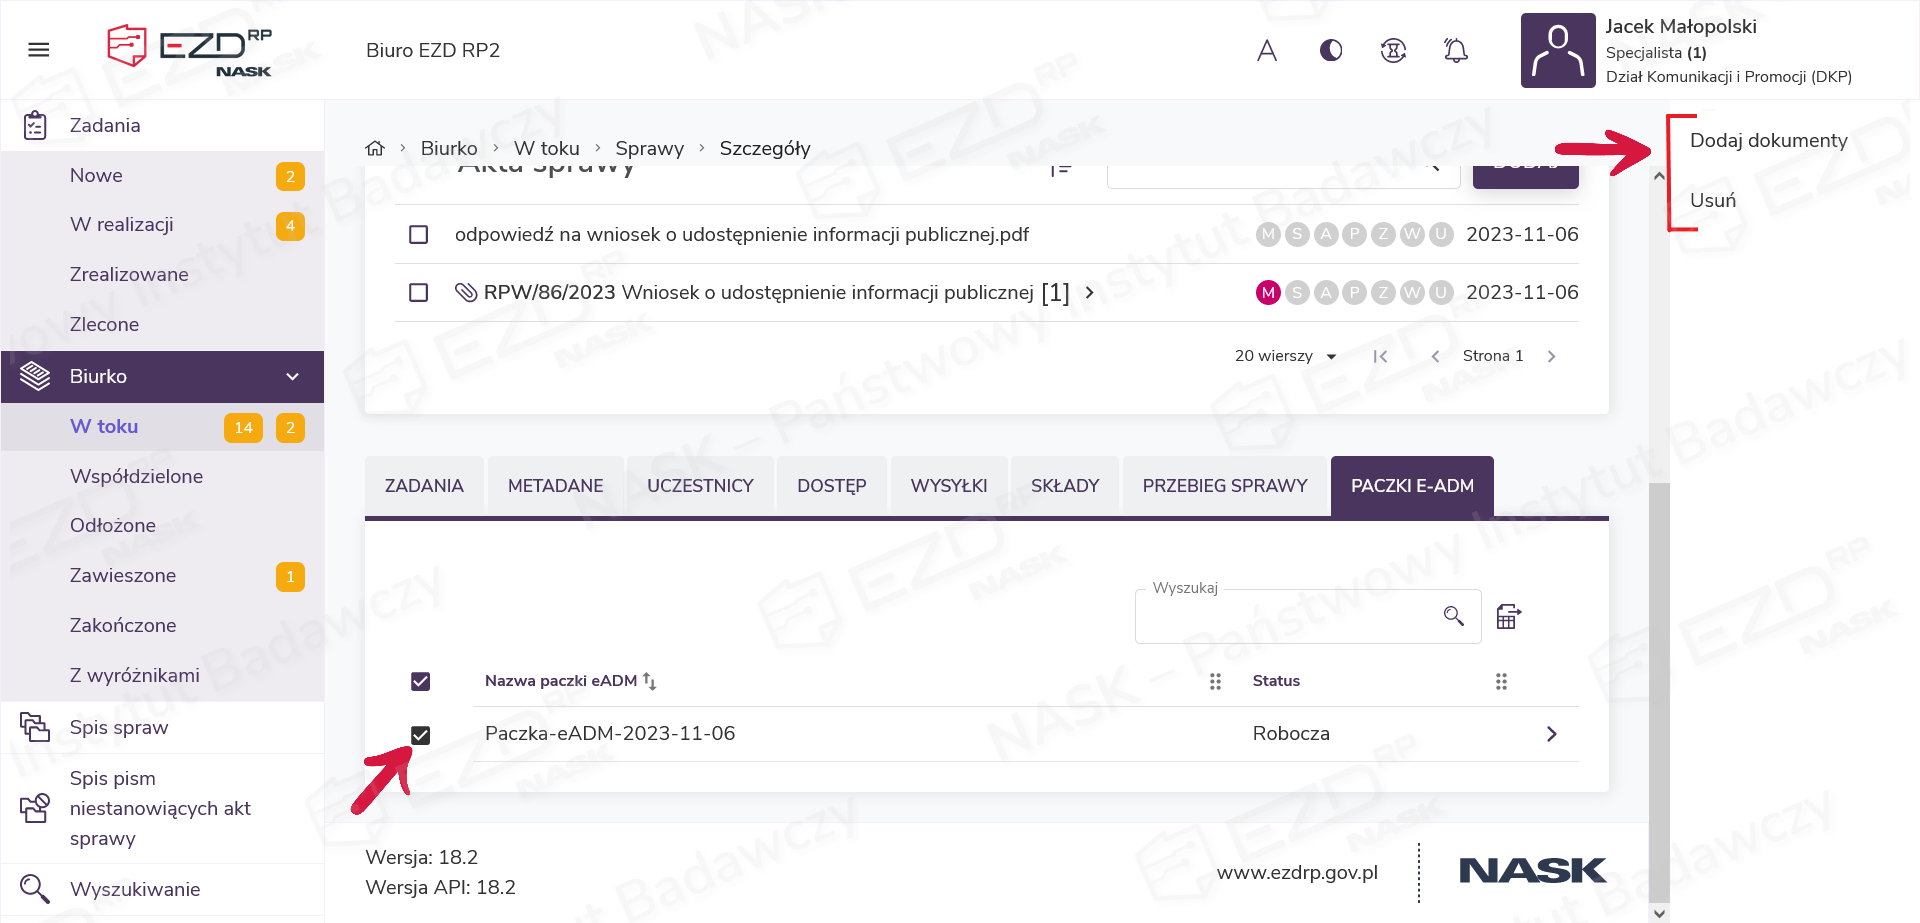
Task: Click 'Dodaj dokumenty' action
Action: (x=1768, y=141)
